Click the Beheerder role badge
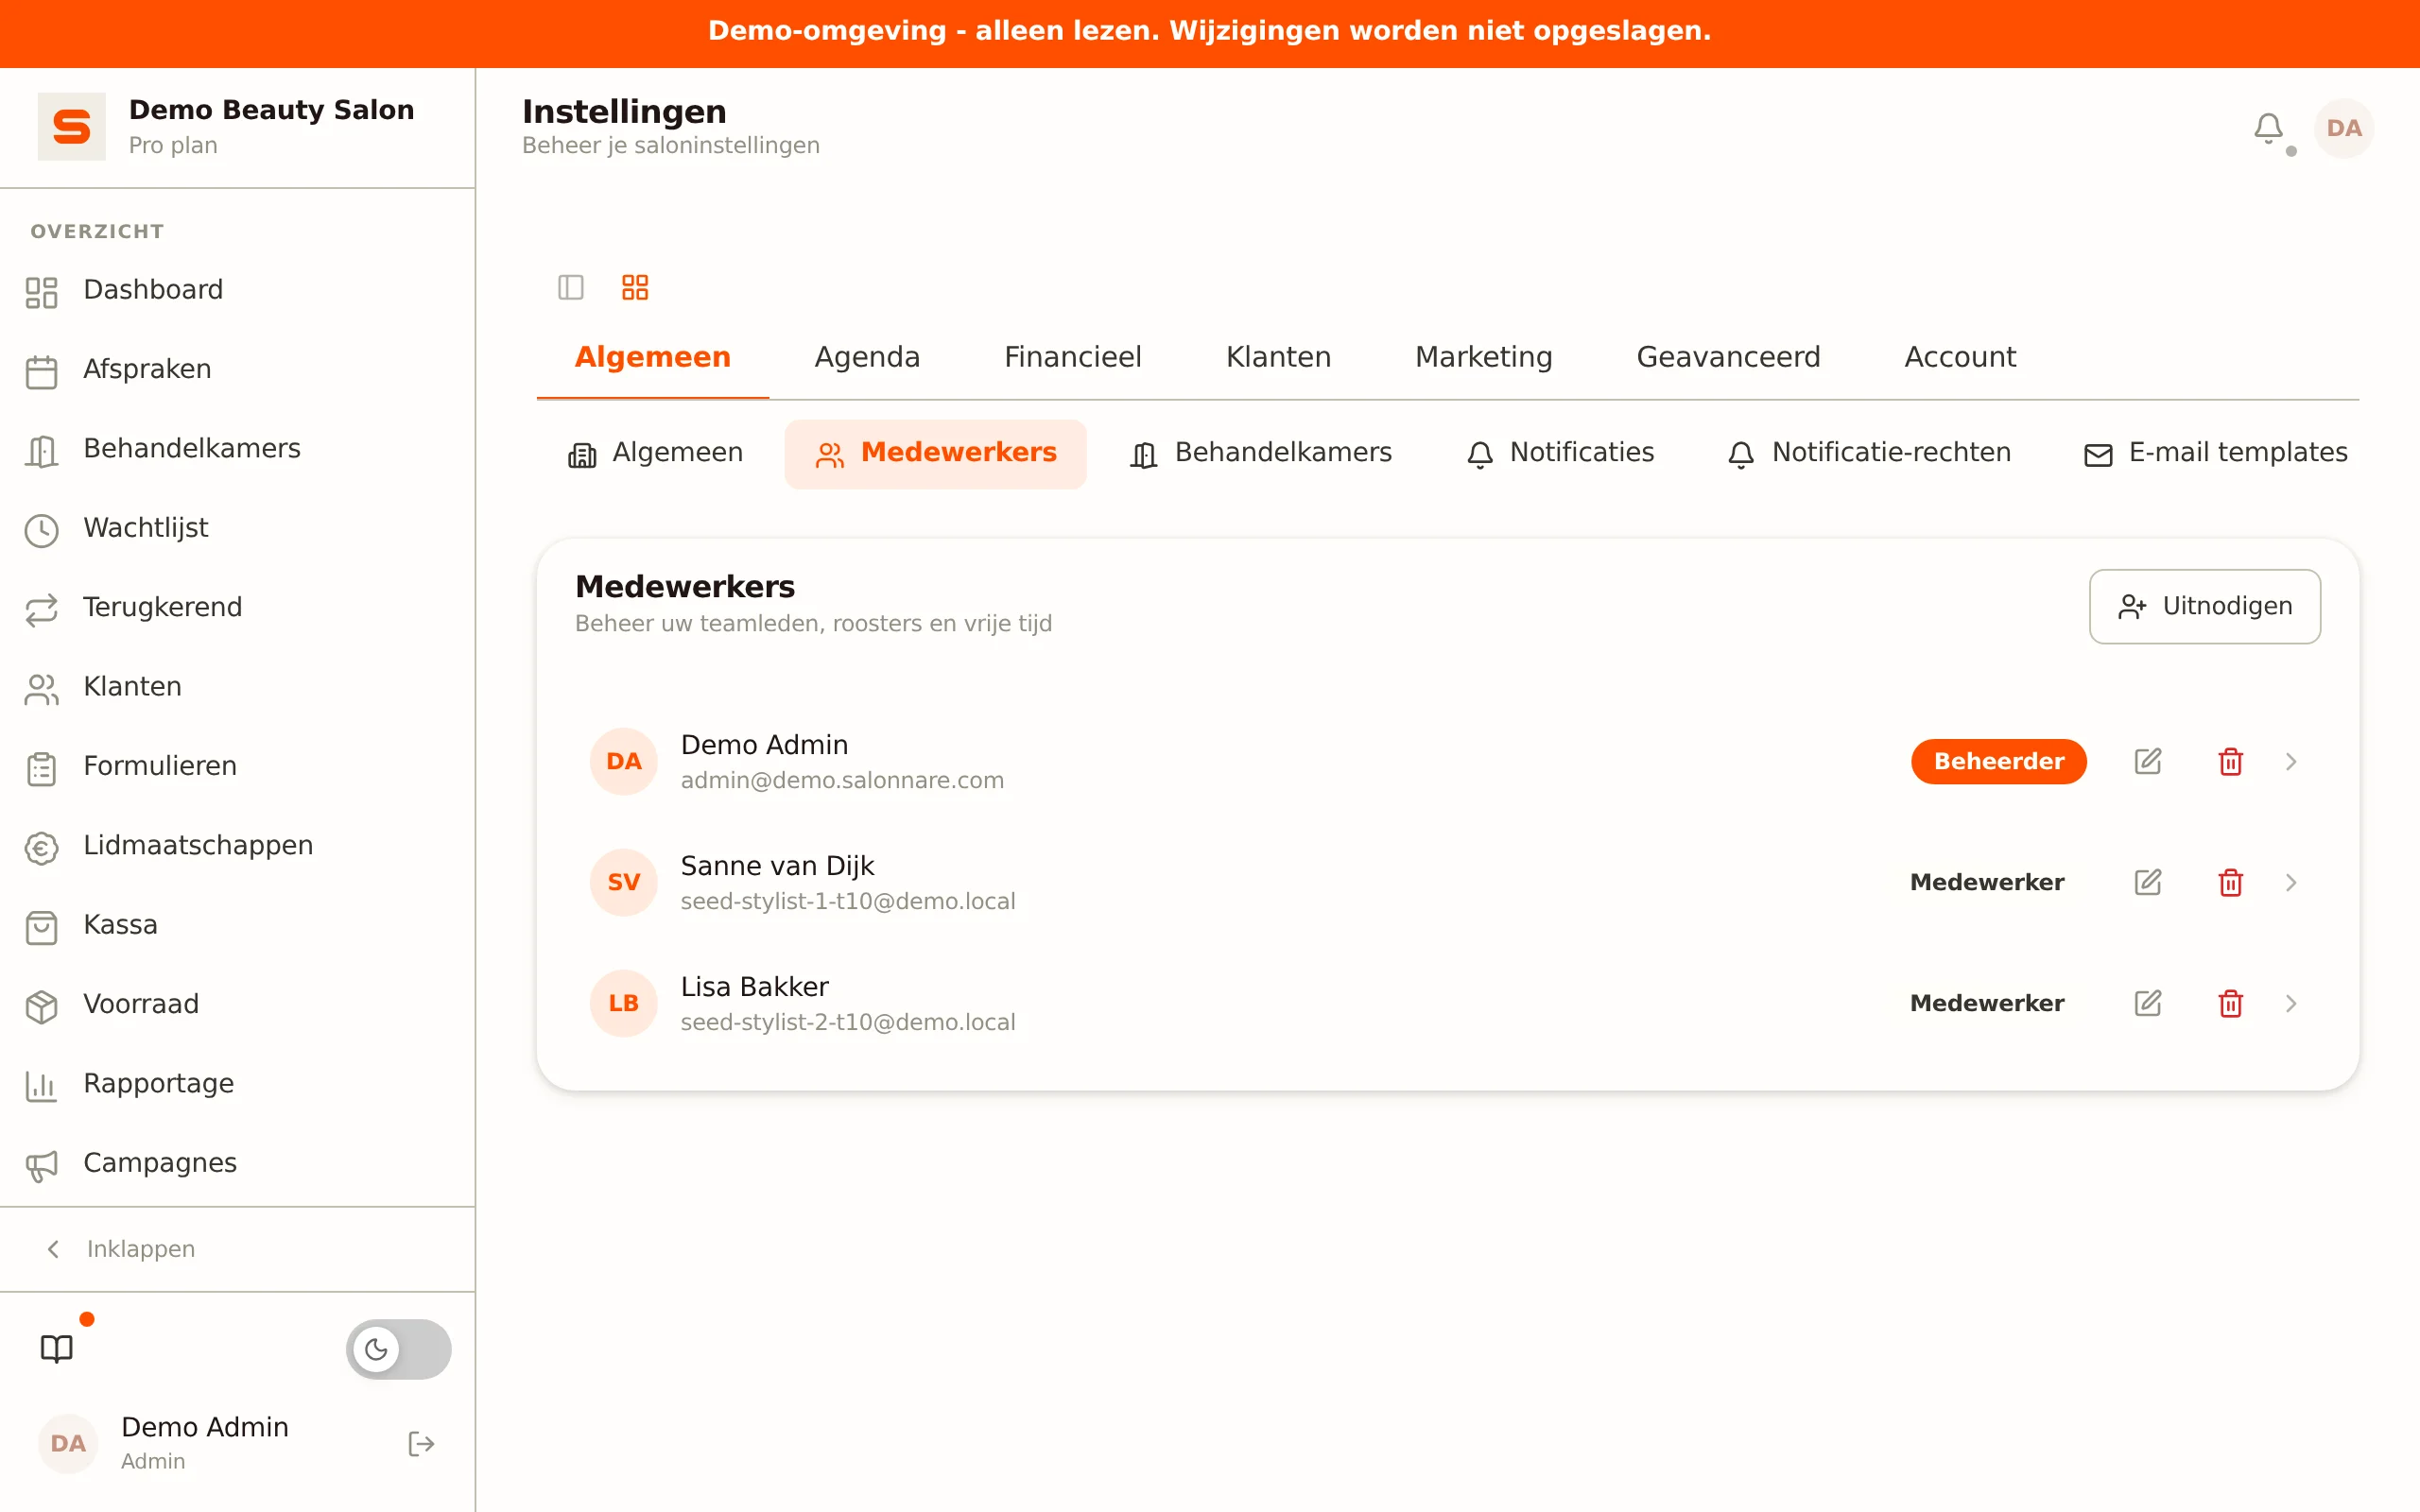 tap(1998, 762)
